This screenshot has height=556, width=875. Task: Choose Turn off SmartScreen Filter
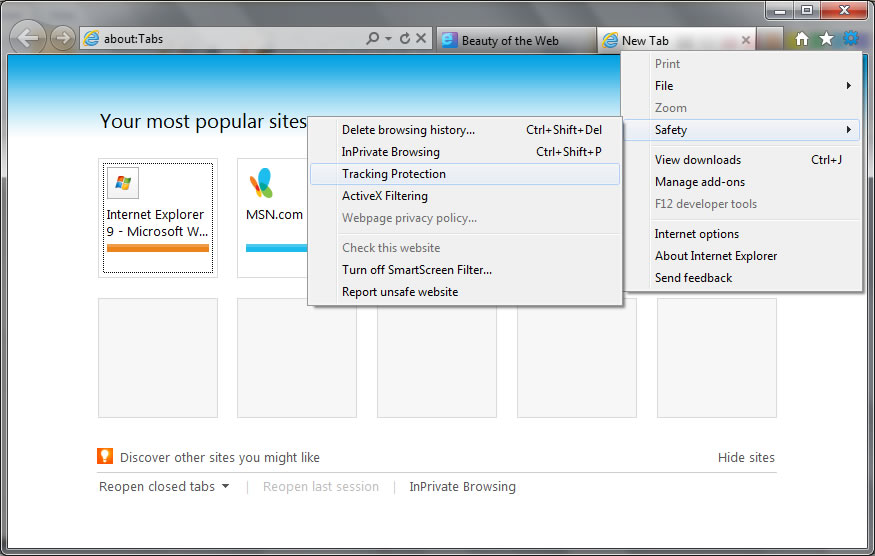464,270
